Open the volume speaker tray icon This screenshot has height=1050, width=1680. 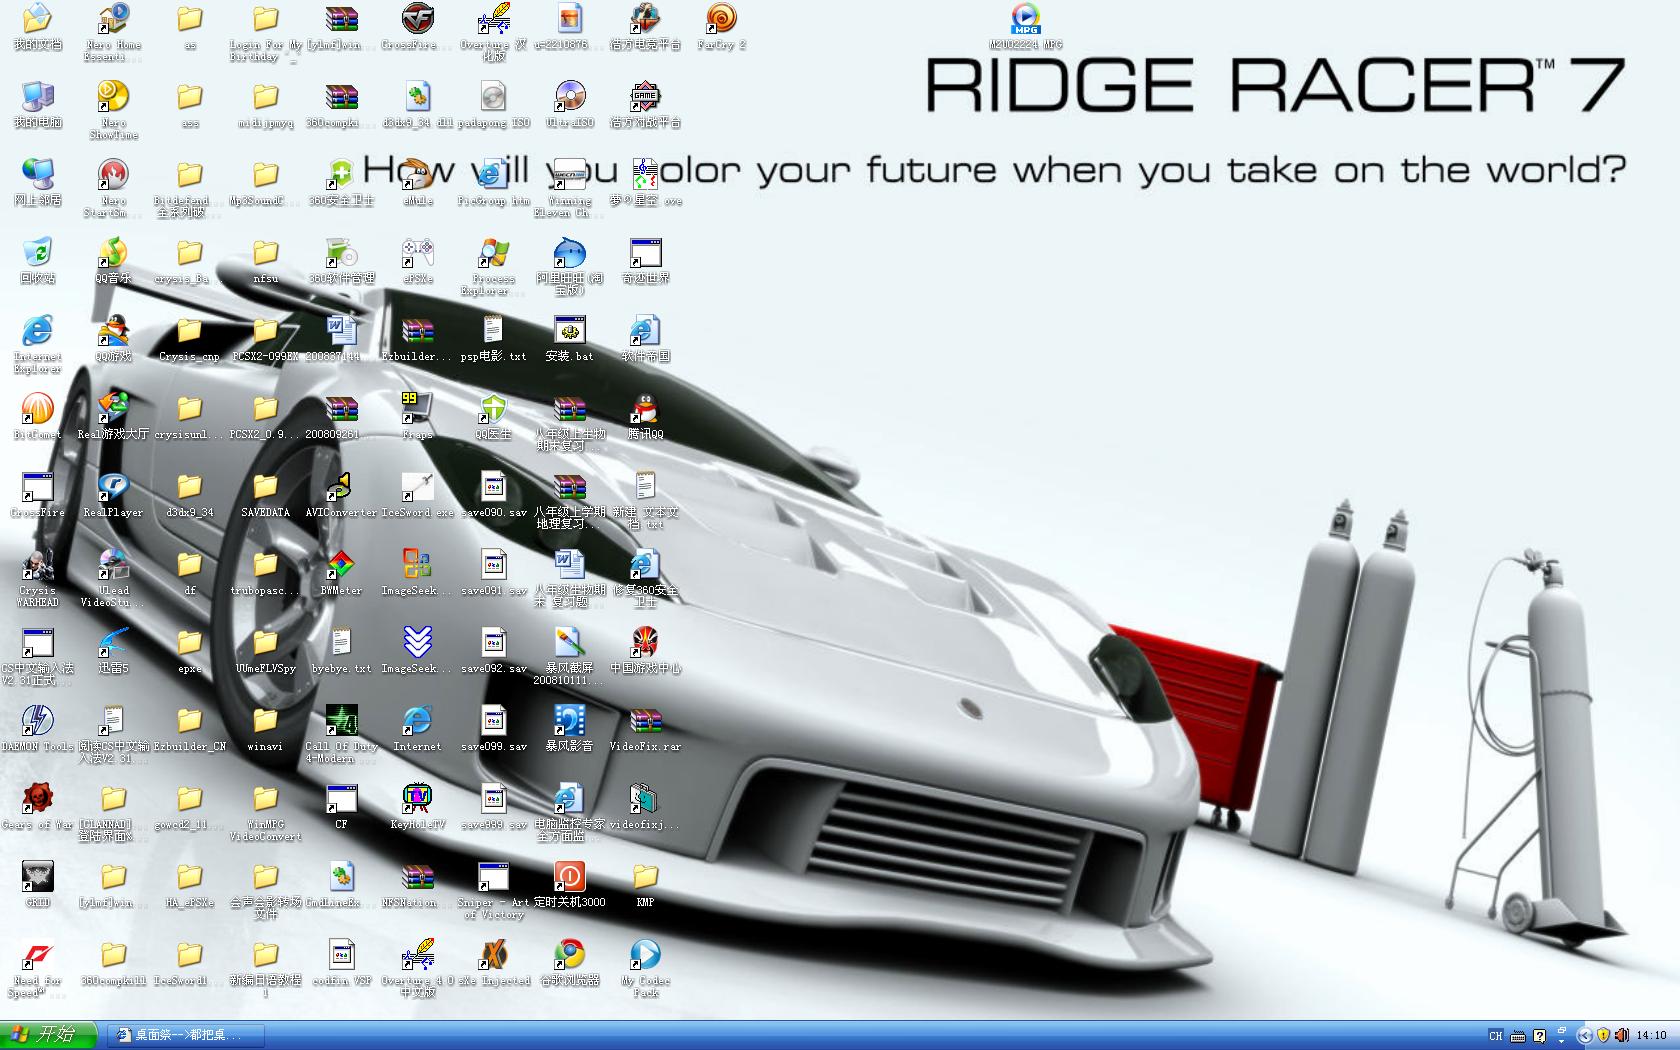[1621, 1036]
